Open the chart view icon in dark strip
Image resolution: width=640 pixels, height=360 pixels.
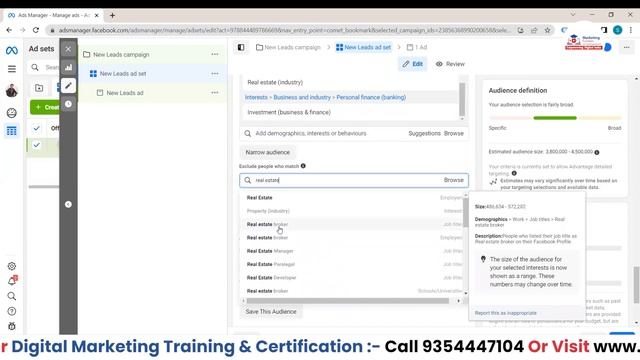coord(68,67)
